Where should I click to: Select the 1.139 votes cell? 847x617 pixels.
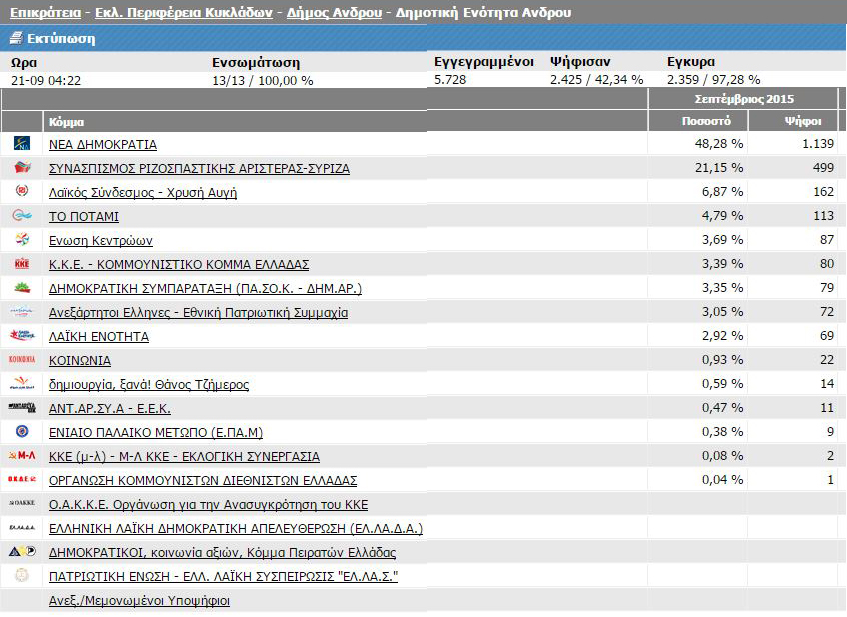(x=818, y=144)
